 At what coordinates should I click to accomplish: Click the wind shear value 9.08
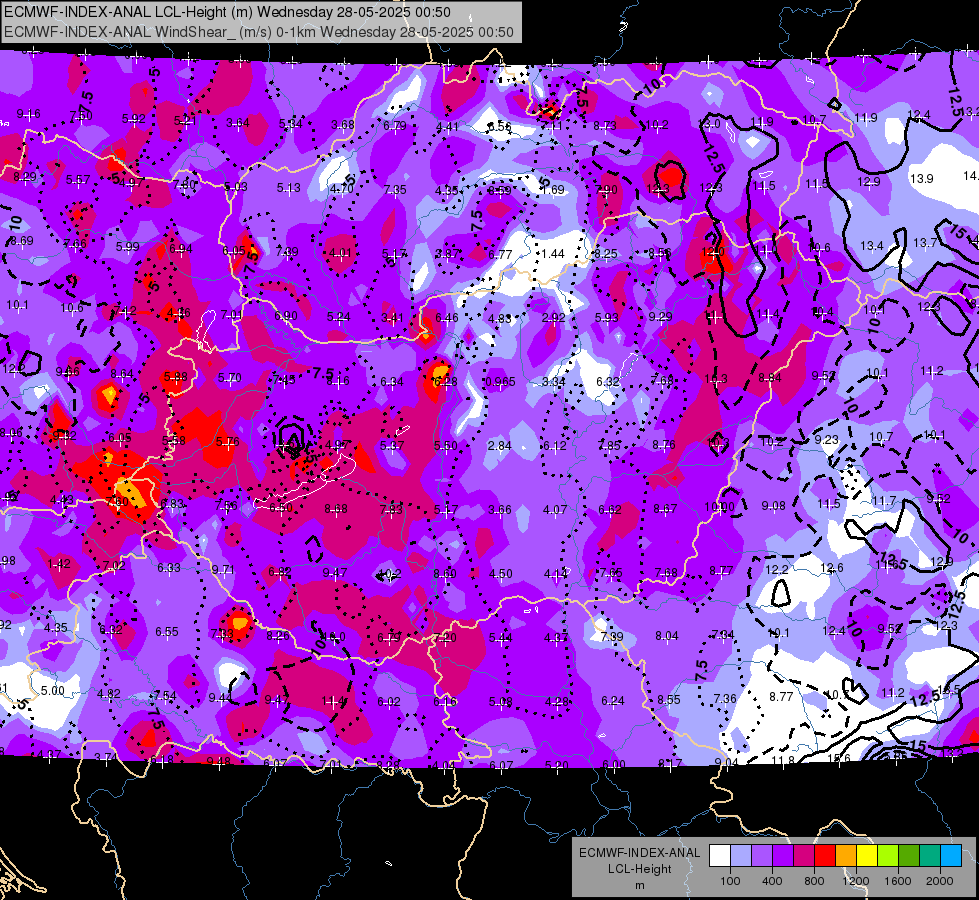(x=773, y=506)
